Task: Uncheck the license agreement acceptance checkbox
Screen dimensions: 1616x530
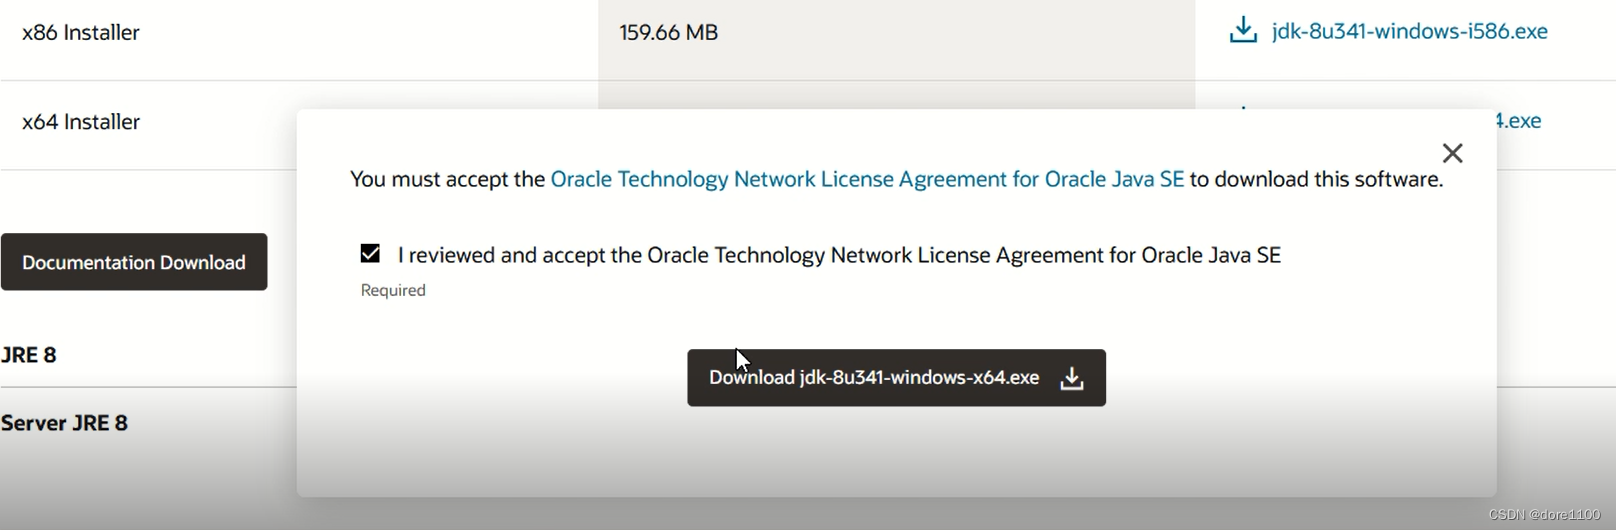Action: pyautogui.click(x=370, y=253)
